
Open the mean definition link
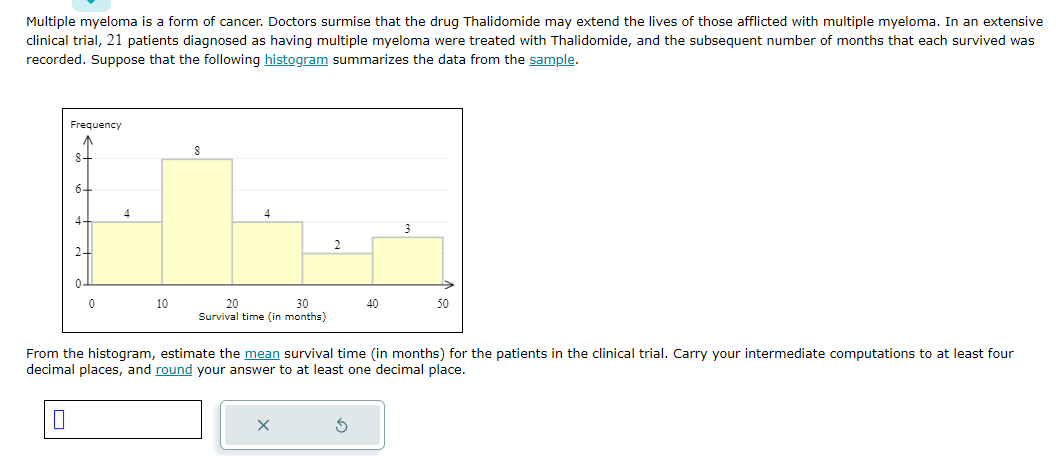[x=262, y=354]
